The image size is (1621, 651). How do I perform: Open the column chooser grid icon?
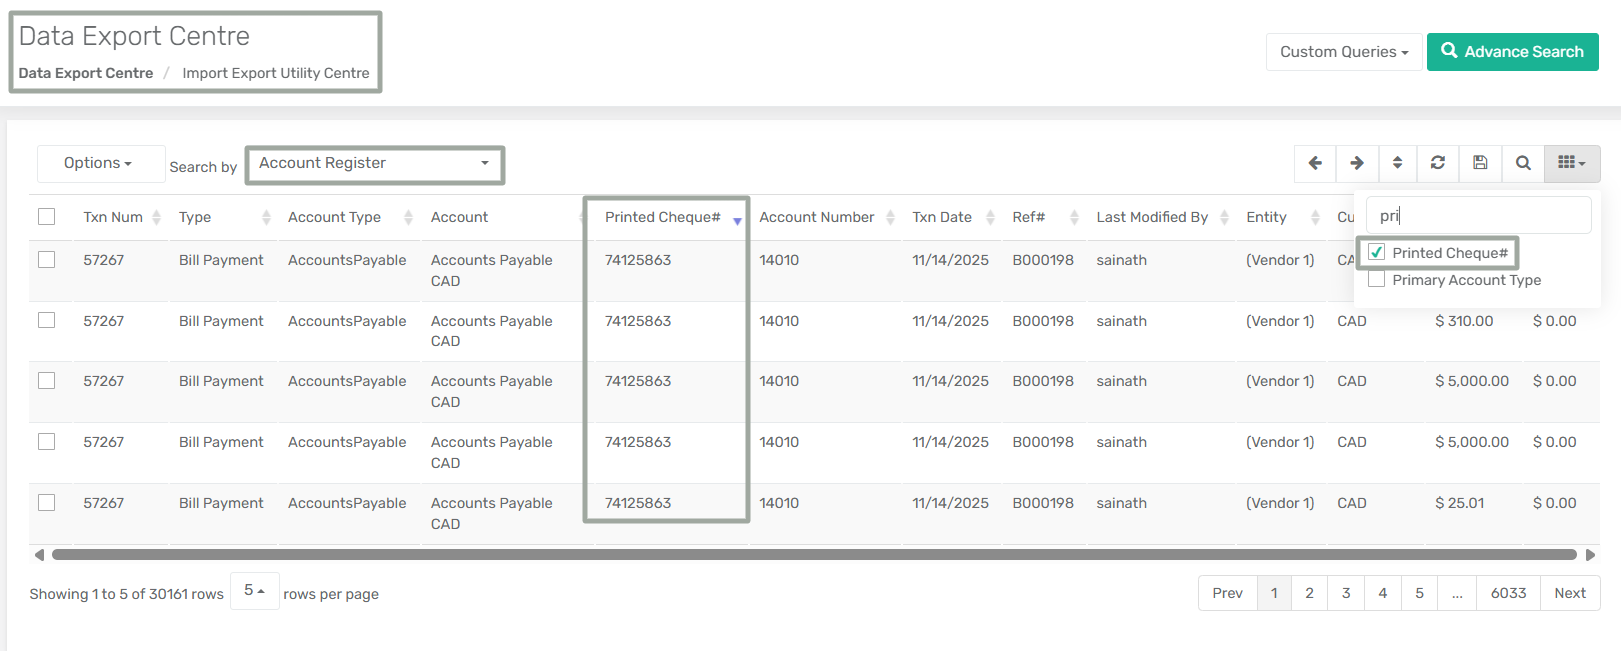tap(1571, 163)
